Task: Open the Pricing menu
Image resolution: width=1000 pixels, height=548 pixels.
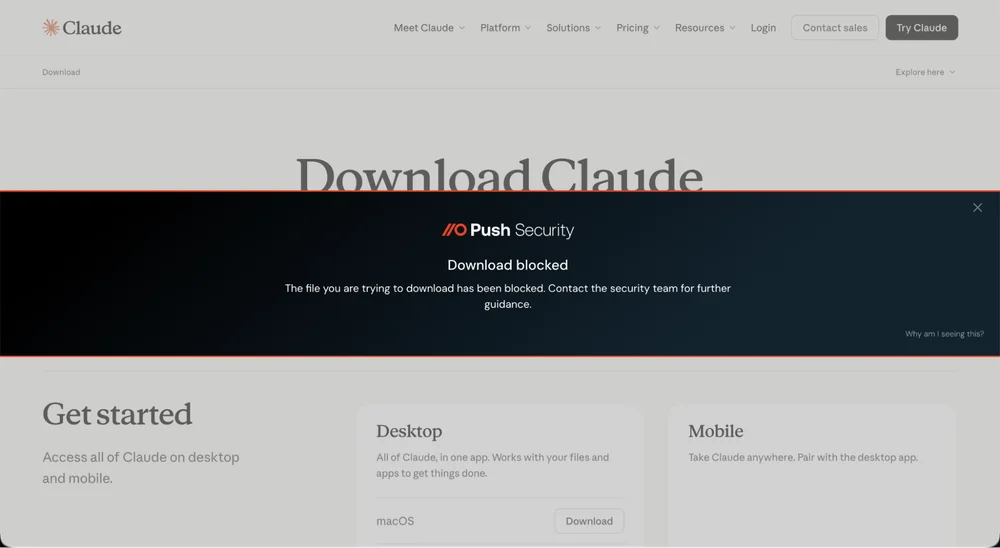Action: coord(638,28)
